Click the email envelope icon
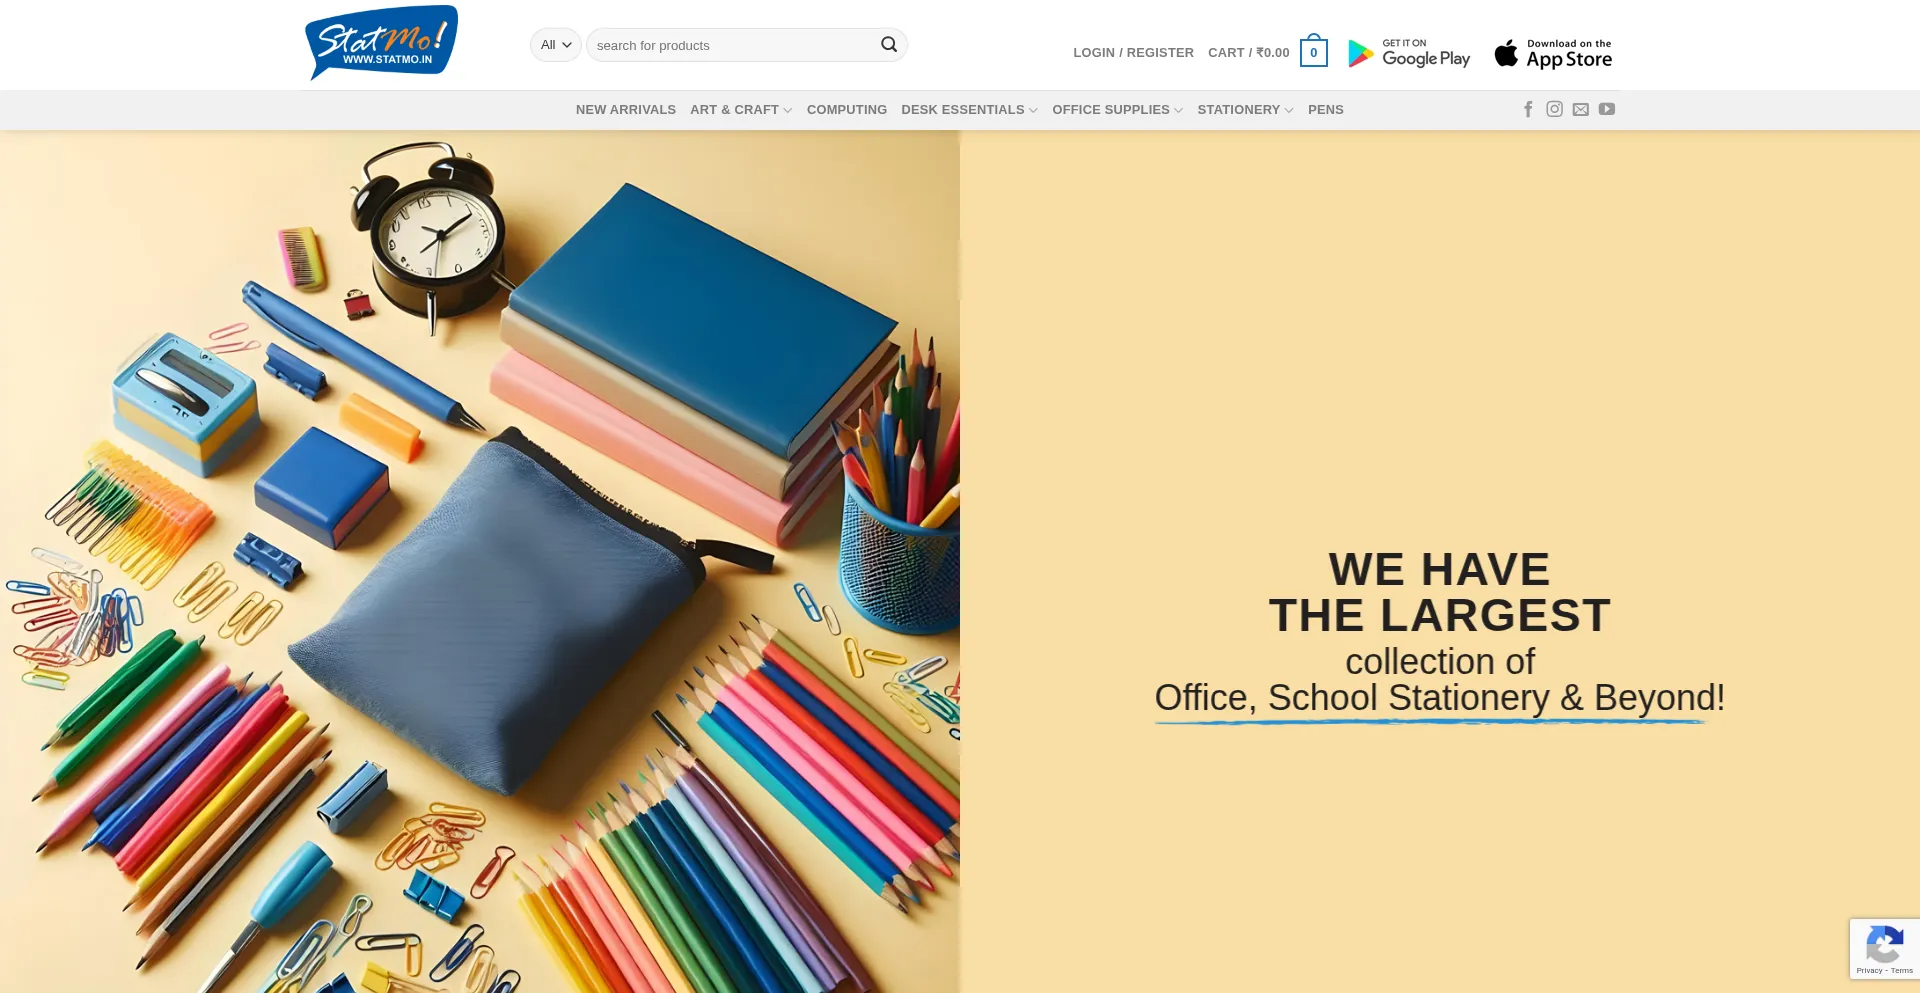The height and width of the screenshot is (993, 1920). (x=1580, y=109)
